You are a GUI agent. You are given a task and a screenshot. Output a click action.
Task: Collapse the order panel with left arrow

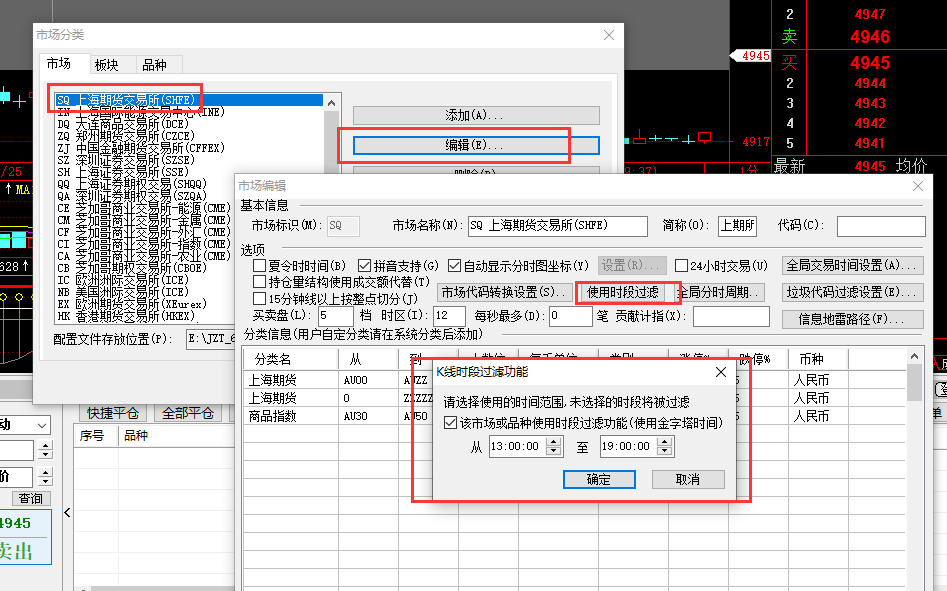point(67,513)
